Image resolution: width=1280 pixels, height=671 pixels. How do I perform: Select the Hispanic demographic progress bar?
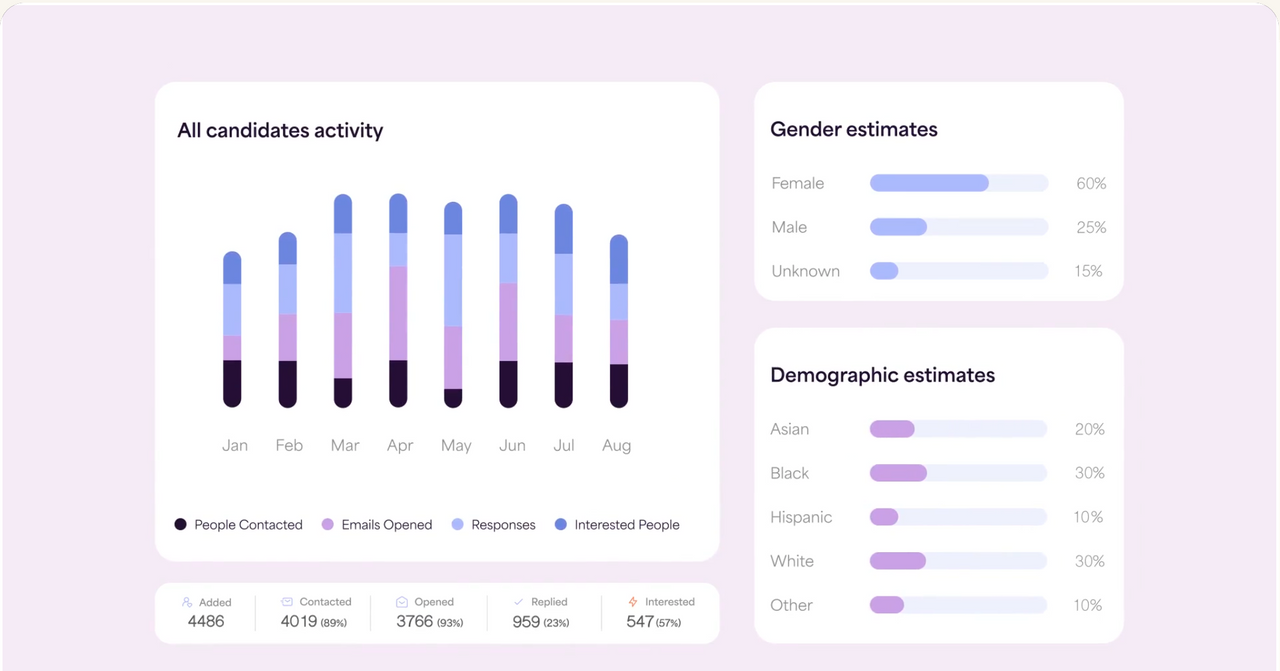[x=958, y=517]
